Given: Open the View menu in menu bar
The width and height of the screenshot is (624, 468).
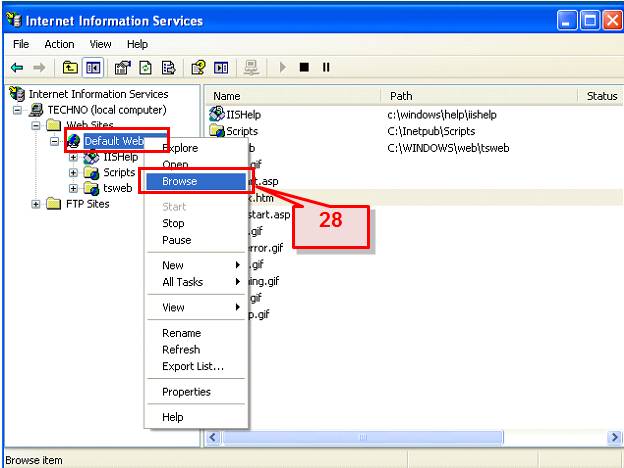Looking at the screenshot, I should [x=100, y=44].
